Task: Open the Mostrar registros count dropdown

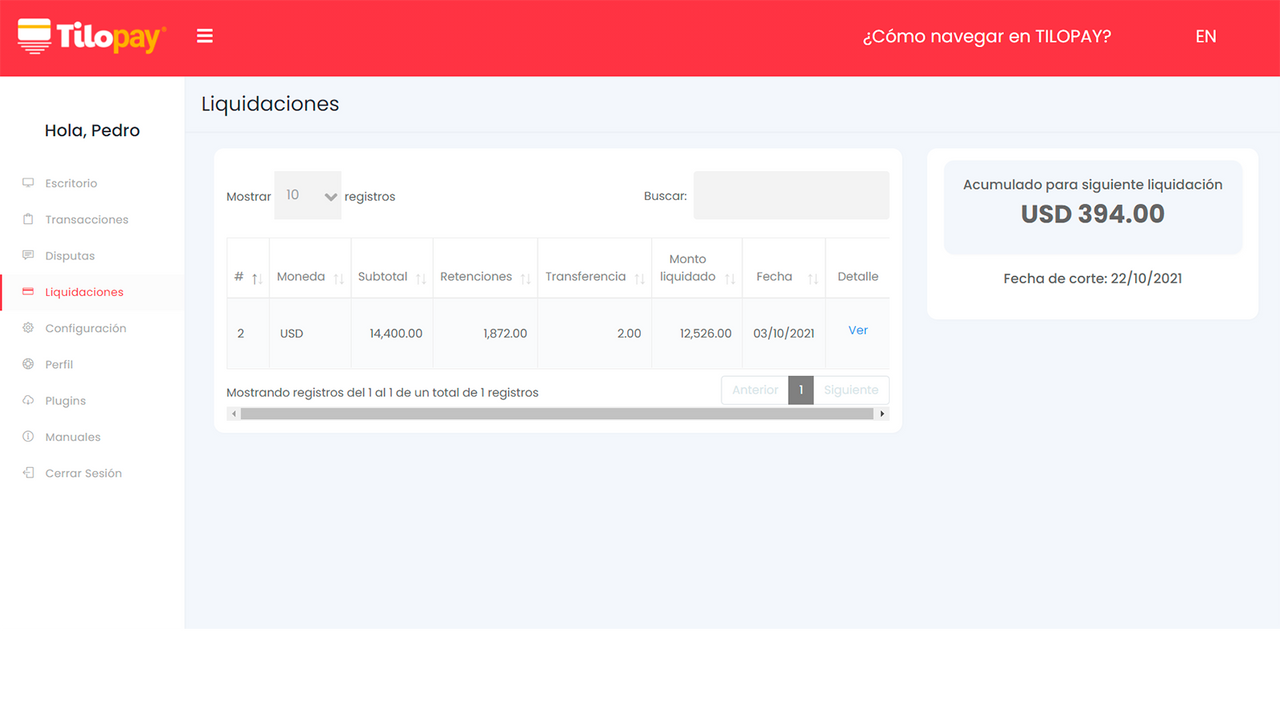Action: click(308, 195)
